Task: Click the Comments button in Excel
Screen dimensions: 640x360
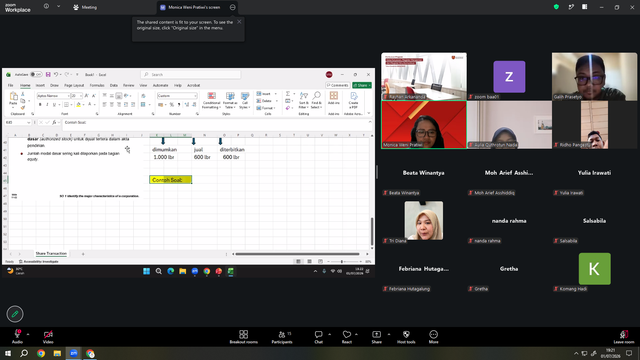Action: (338, 85)
